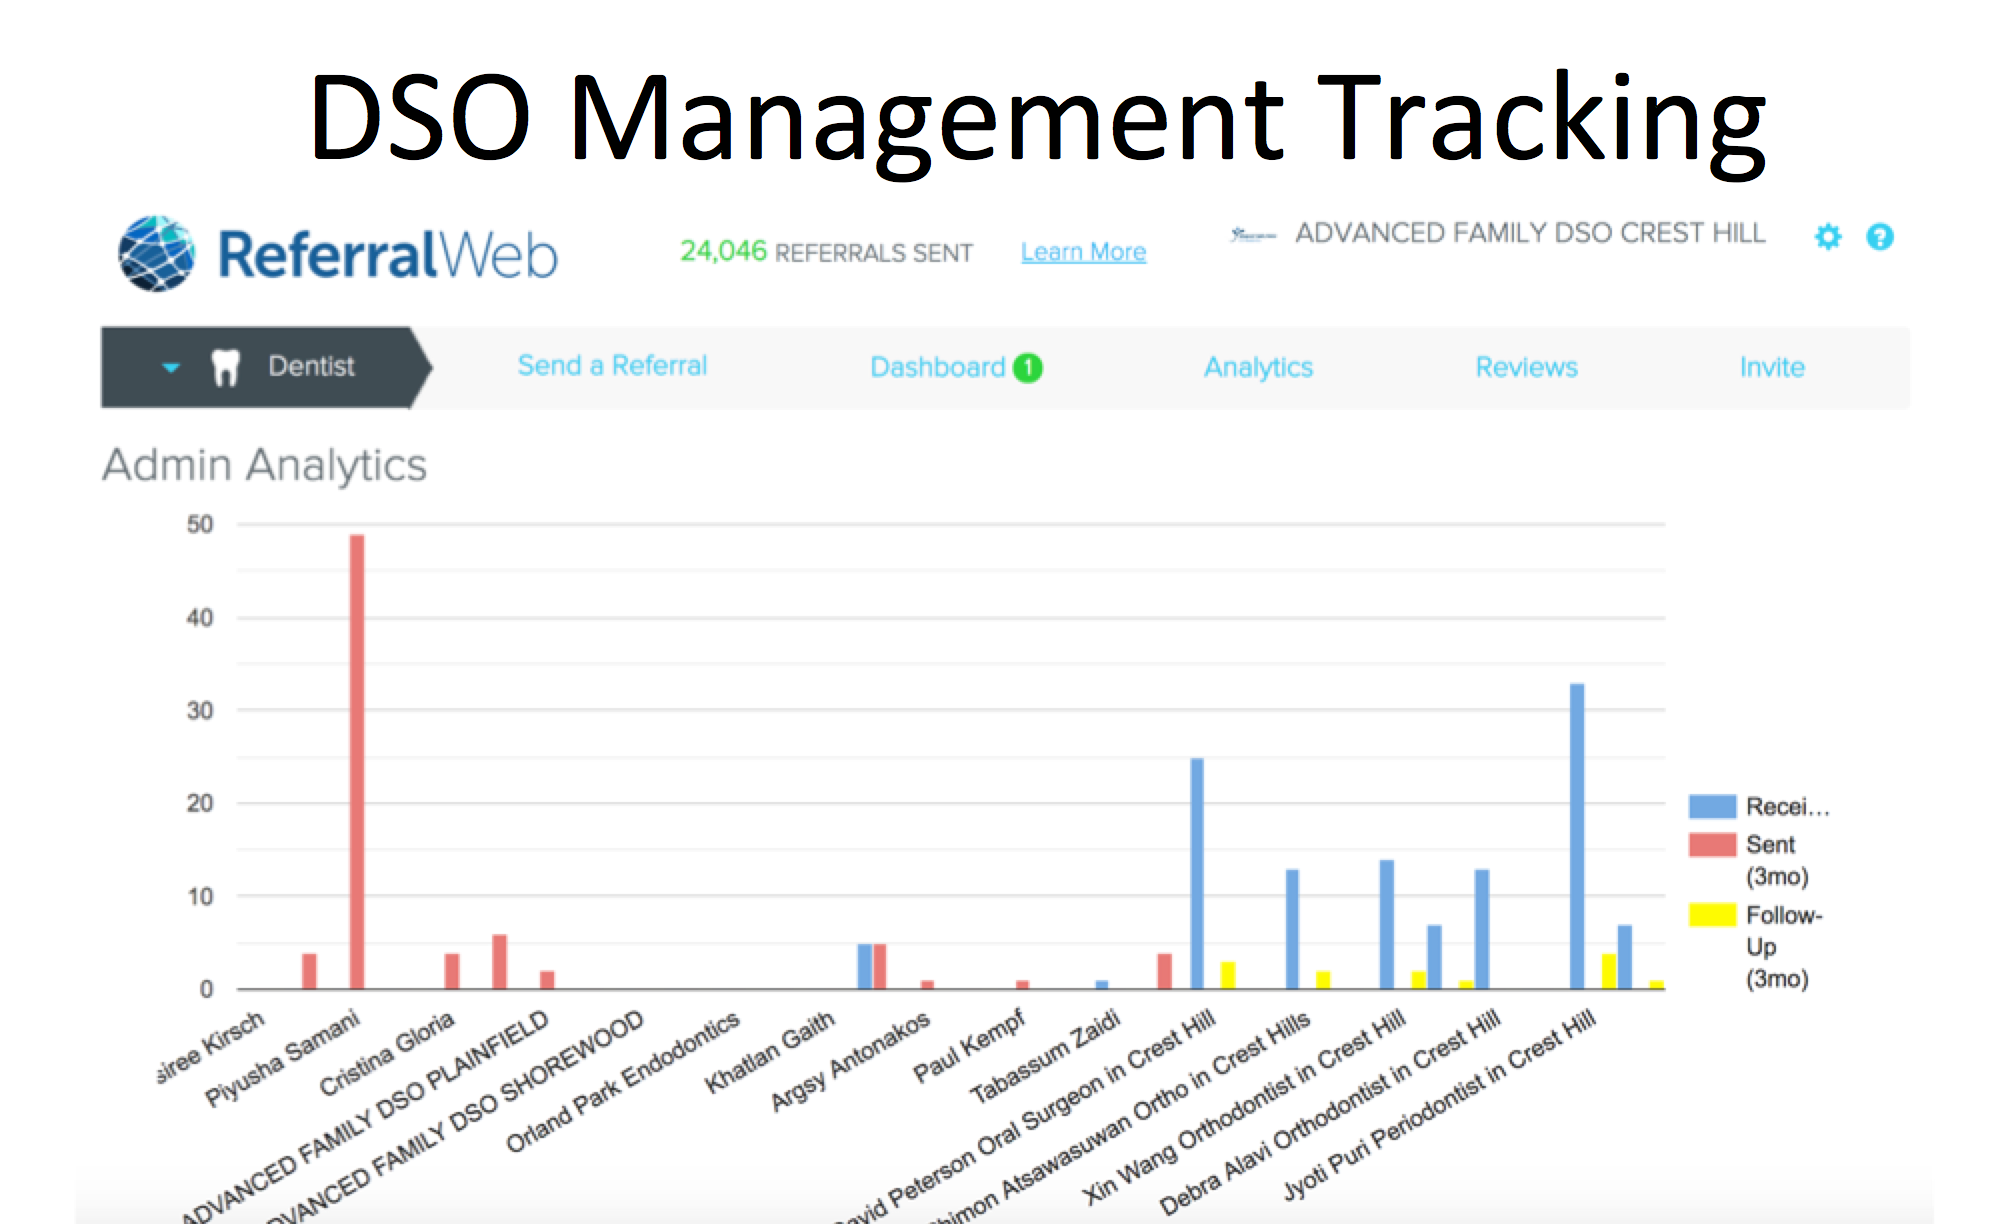Switch to the Dashboard tab
The height and width of the screenshot is (1224, 2010).
point(937,367)
